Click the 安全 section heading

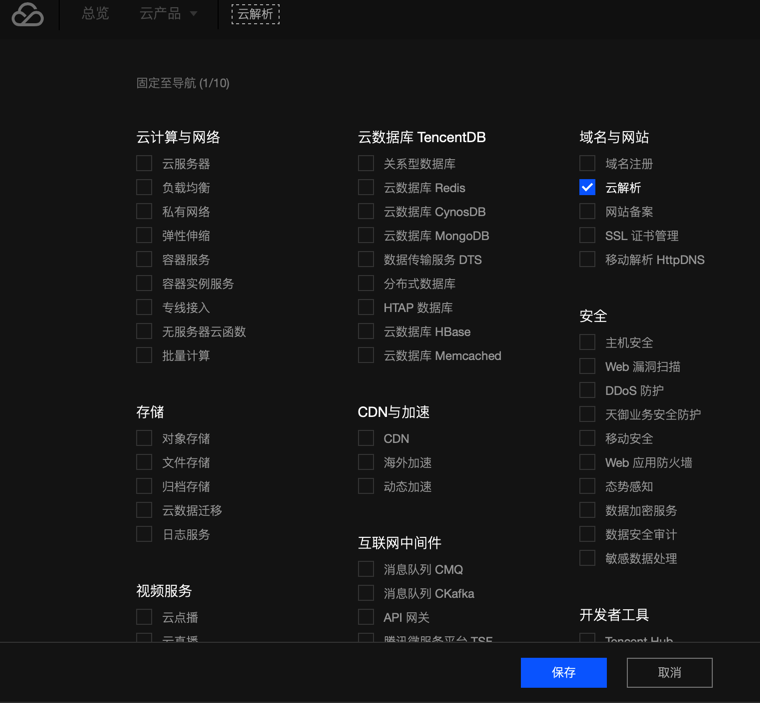pos(593,316)
